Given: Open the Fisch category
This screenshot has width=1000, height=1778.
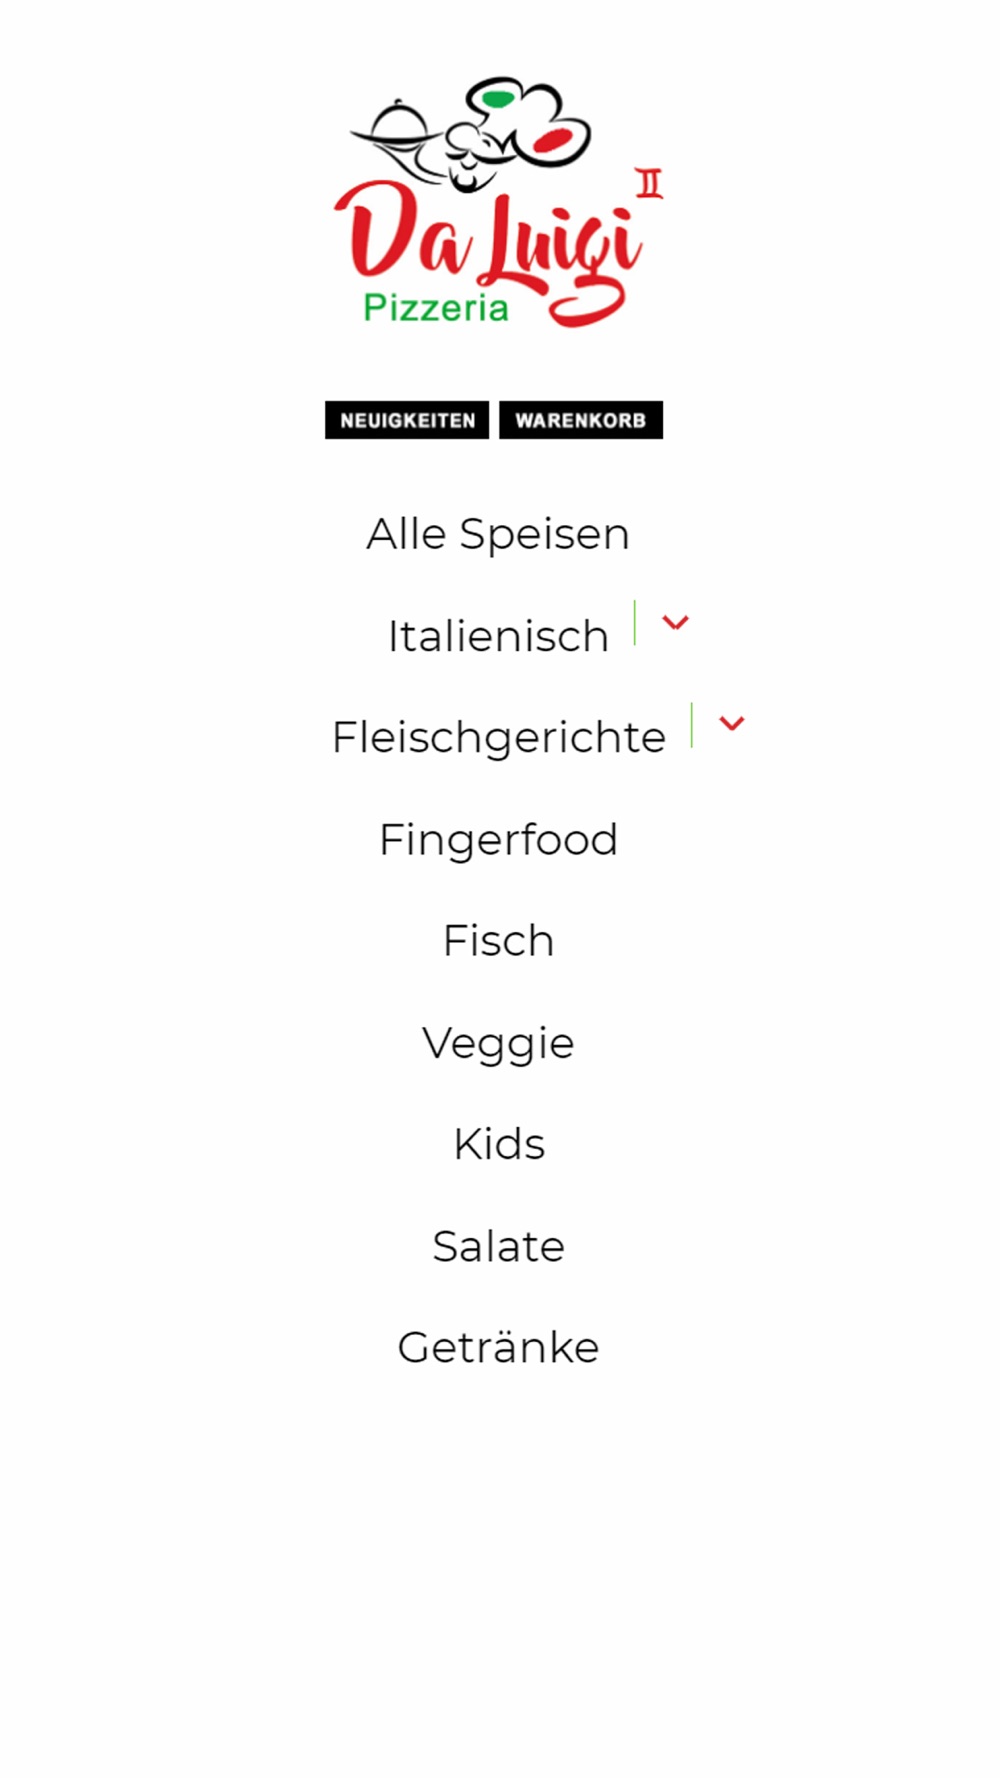Looking at the screenshot, I should 498,941.
